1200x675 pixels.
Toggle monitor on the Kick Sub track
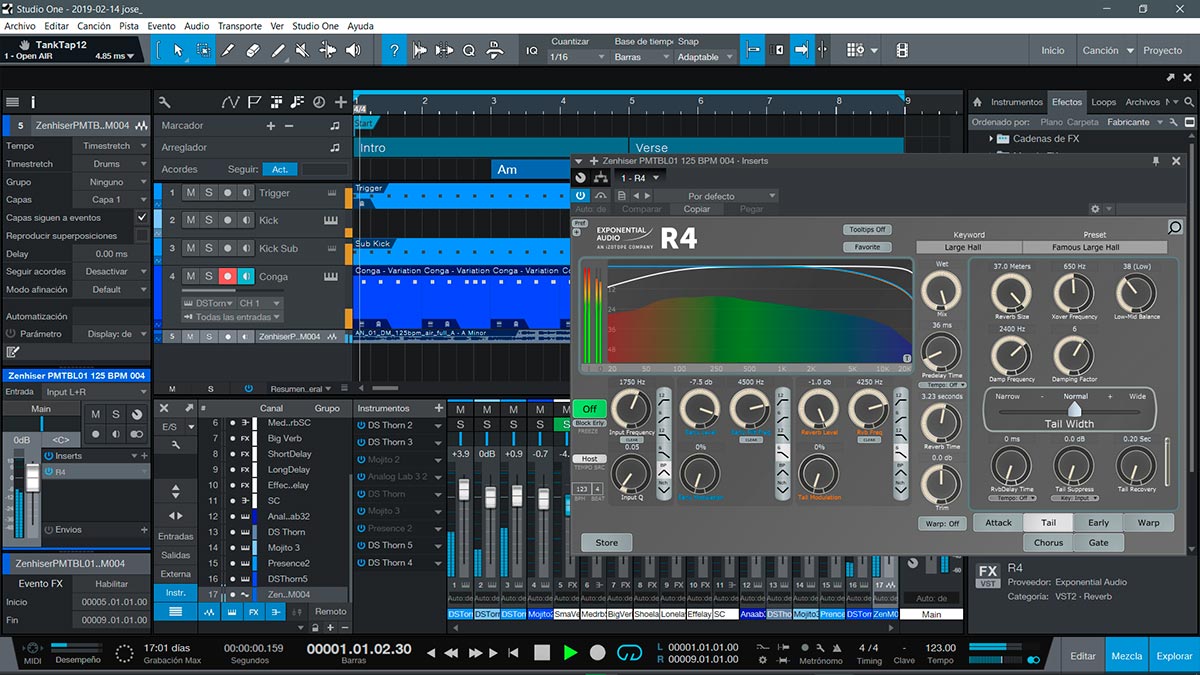[246, 248]
